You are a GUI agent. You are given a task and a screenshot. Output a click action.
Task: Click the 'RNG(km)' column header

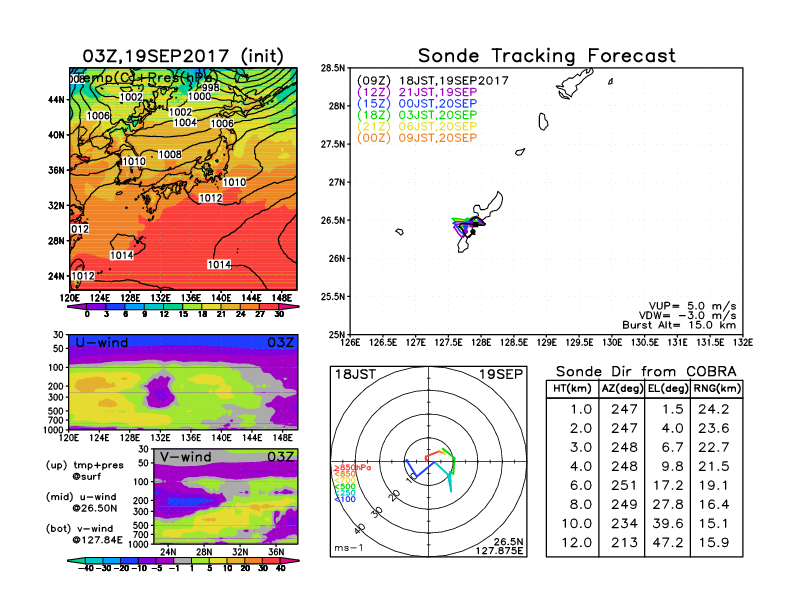tap(717, 388)
